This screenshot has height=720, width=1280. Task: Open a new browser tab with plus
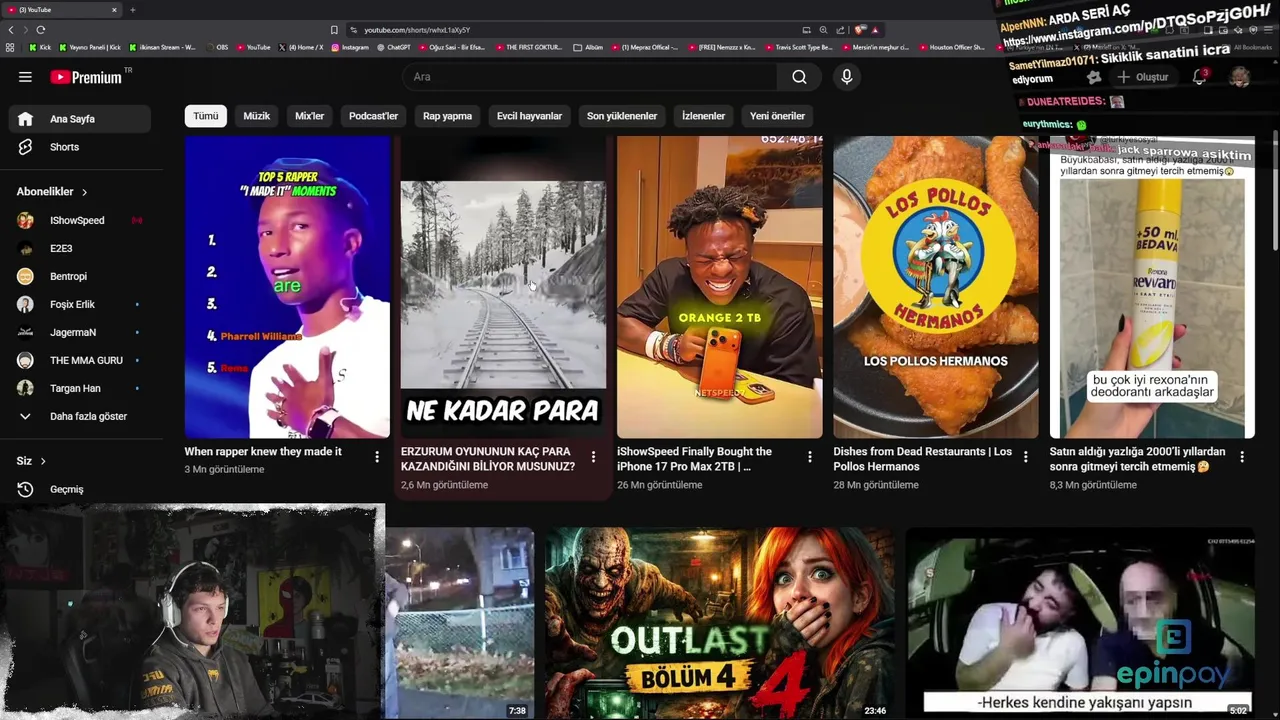(132, 10)
